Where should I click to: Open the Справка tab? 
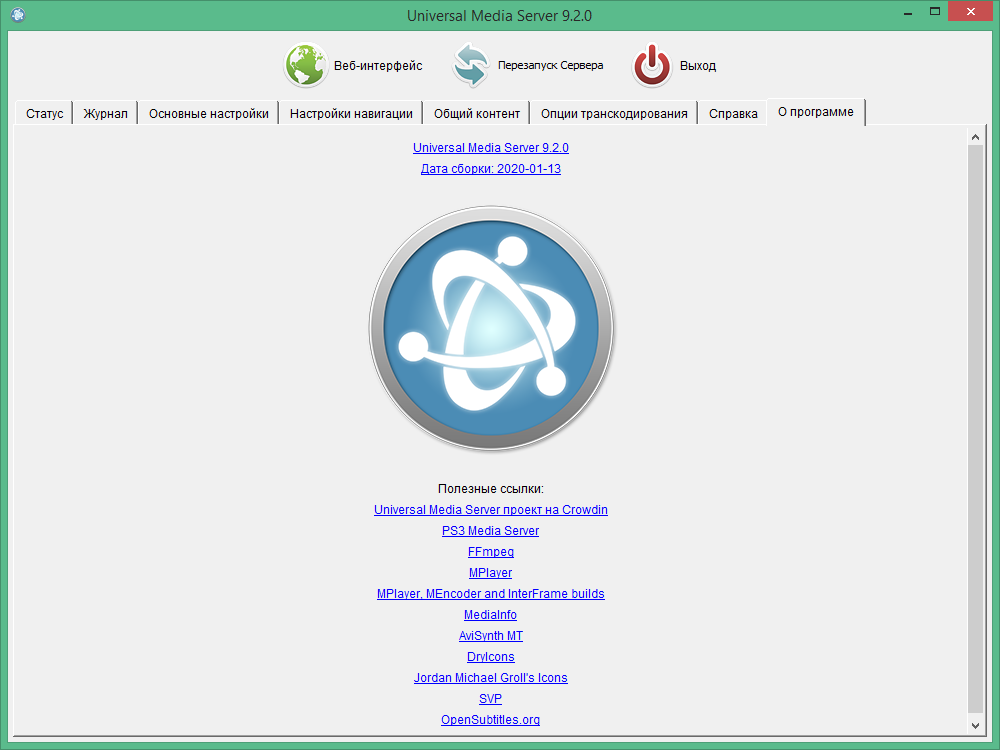pos(733,113)
